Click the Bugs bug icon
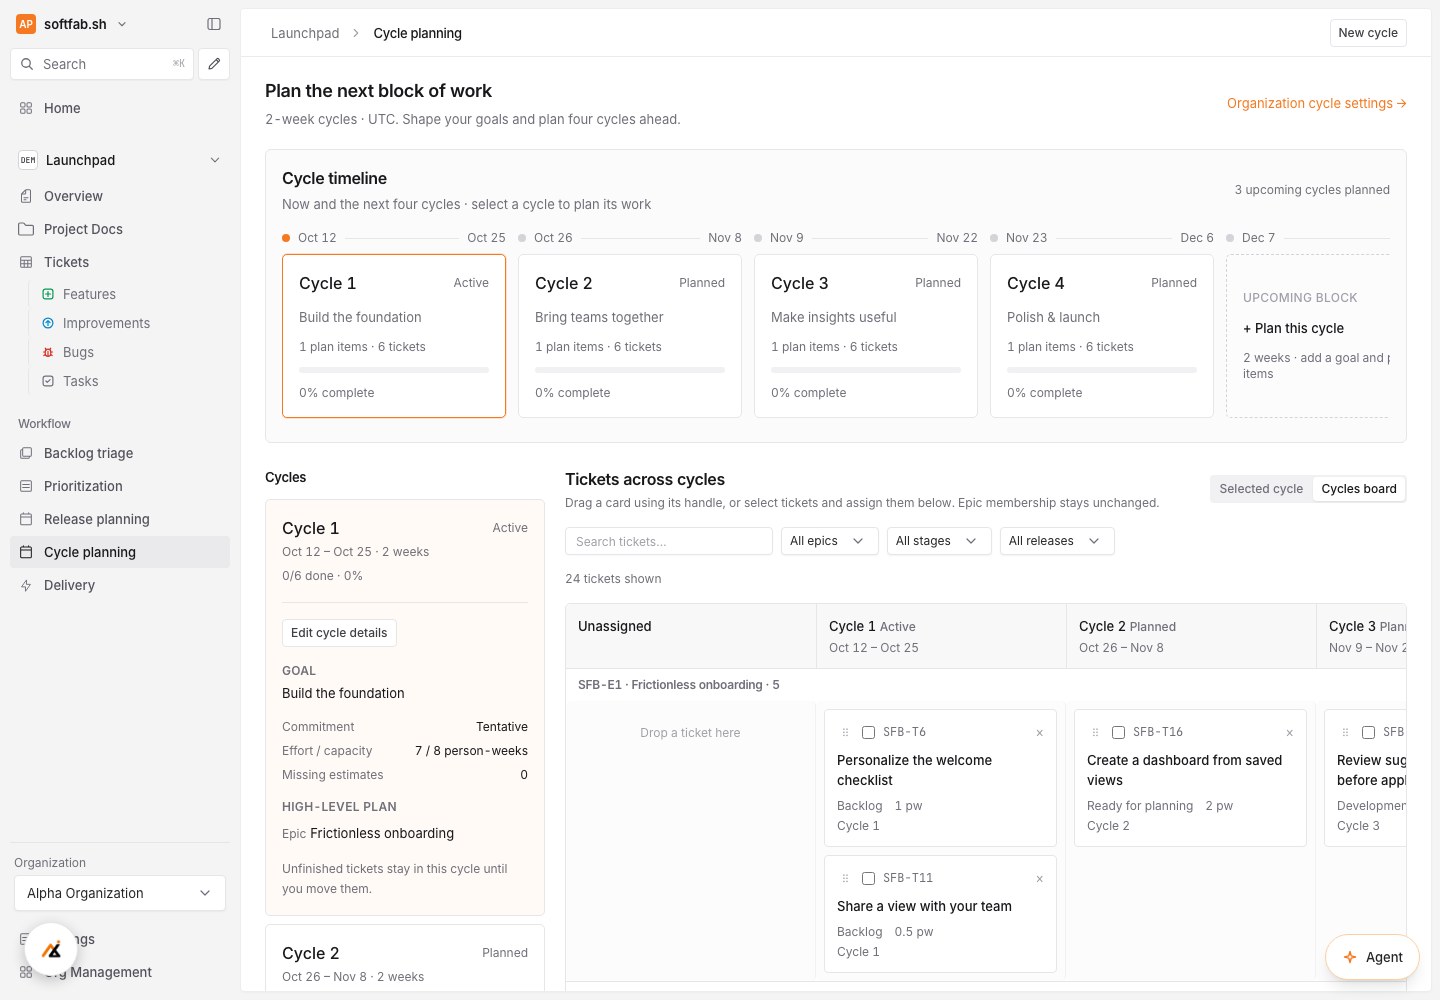This screenshot has height=1000, width=1440. [48, 352]
